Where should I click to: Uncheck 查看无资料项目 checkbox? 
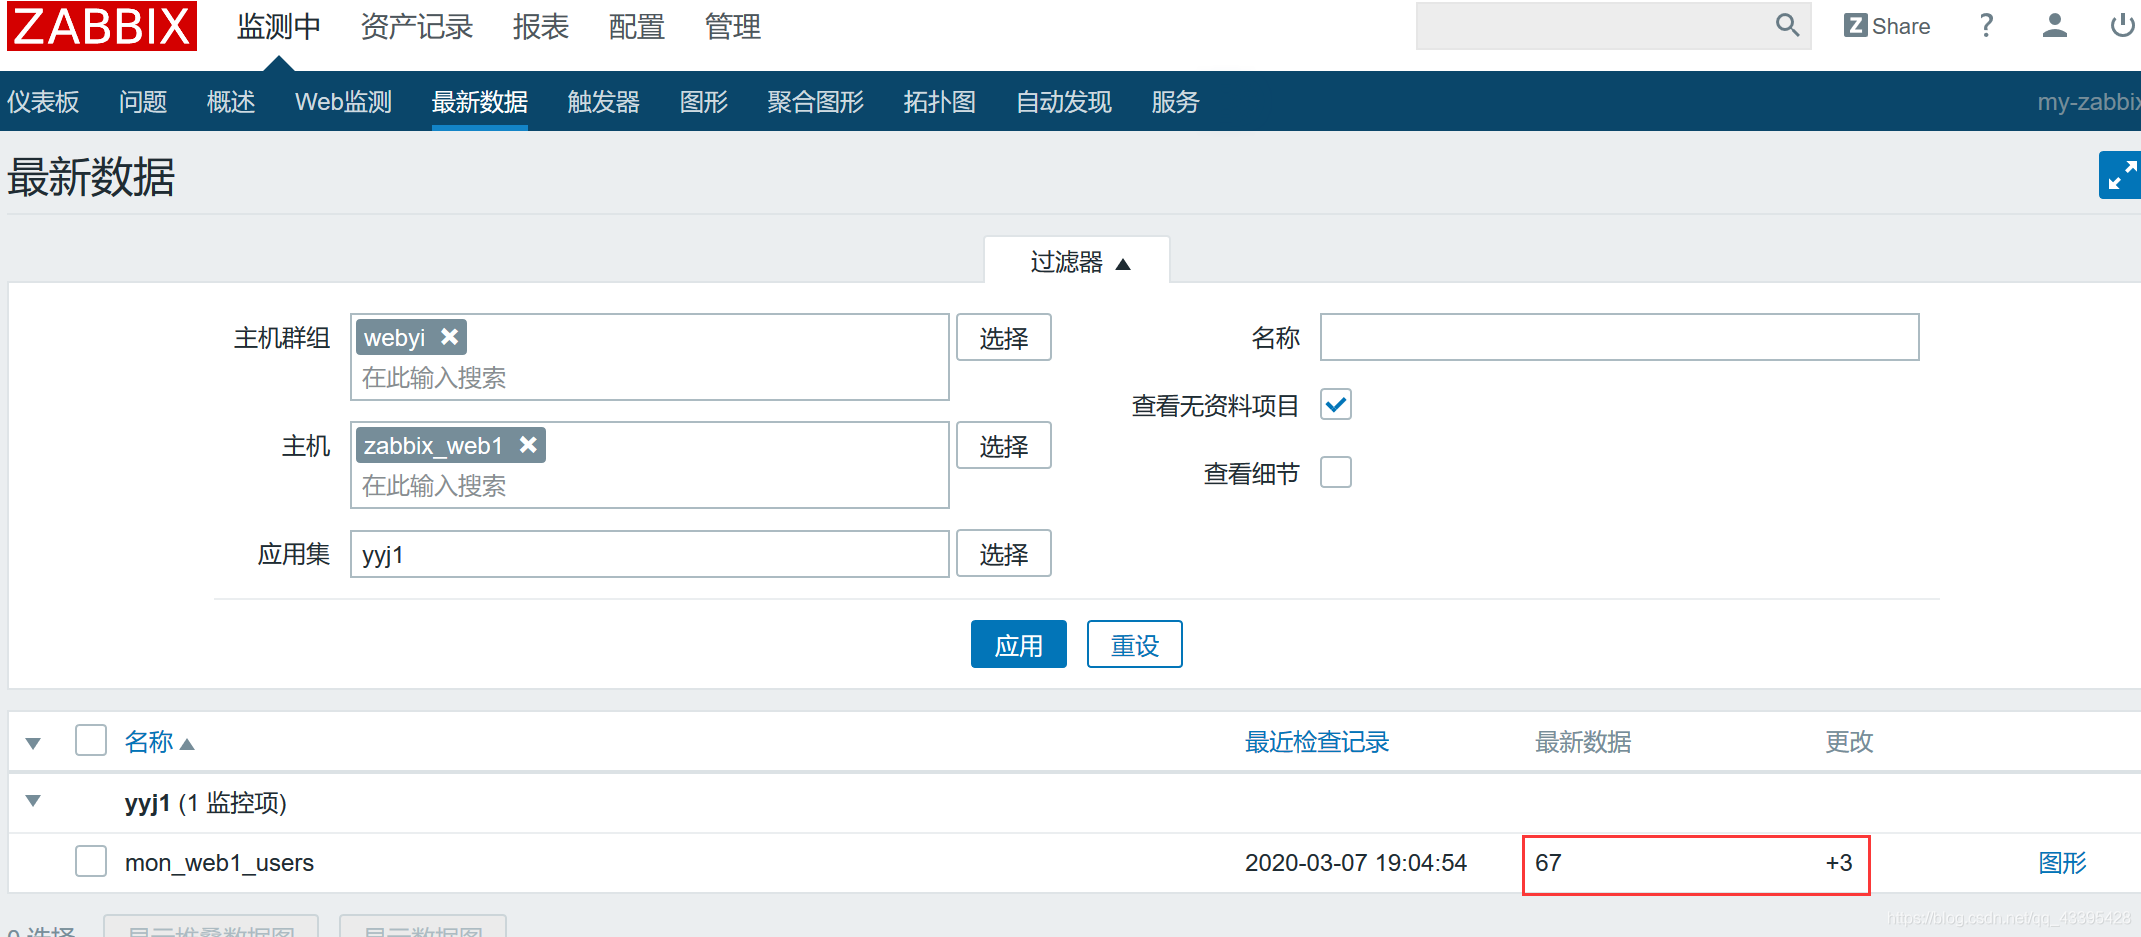coord(1336,404)
